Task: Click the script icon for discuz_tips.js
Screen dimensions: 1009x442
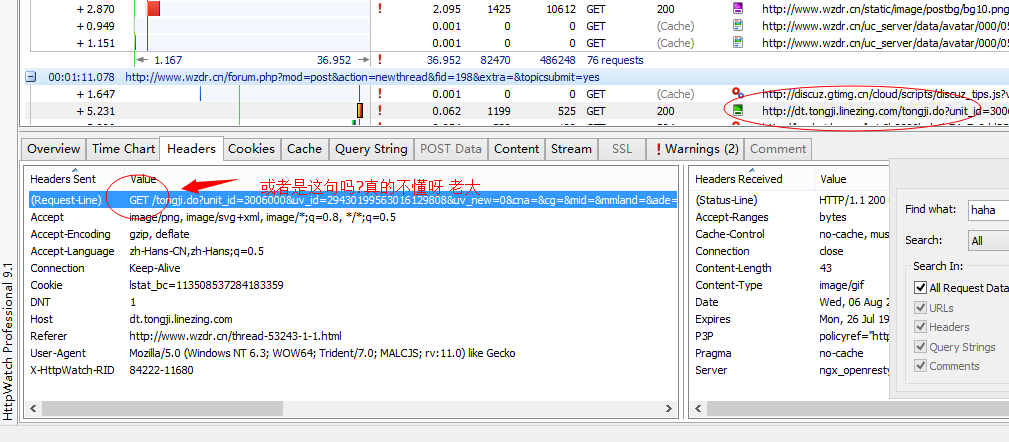Action: [x=738, y=94]
